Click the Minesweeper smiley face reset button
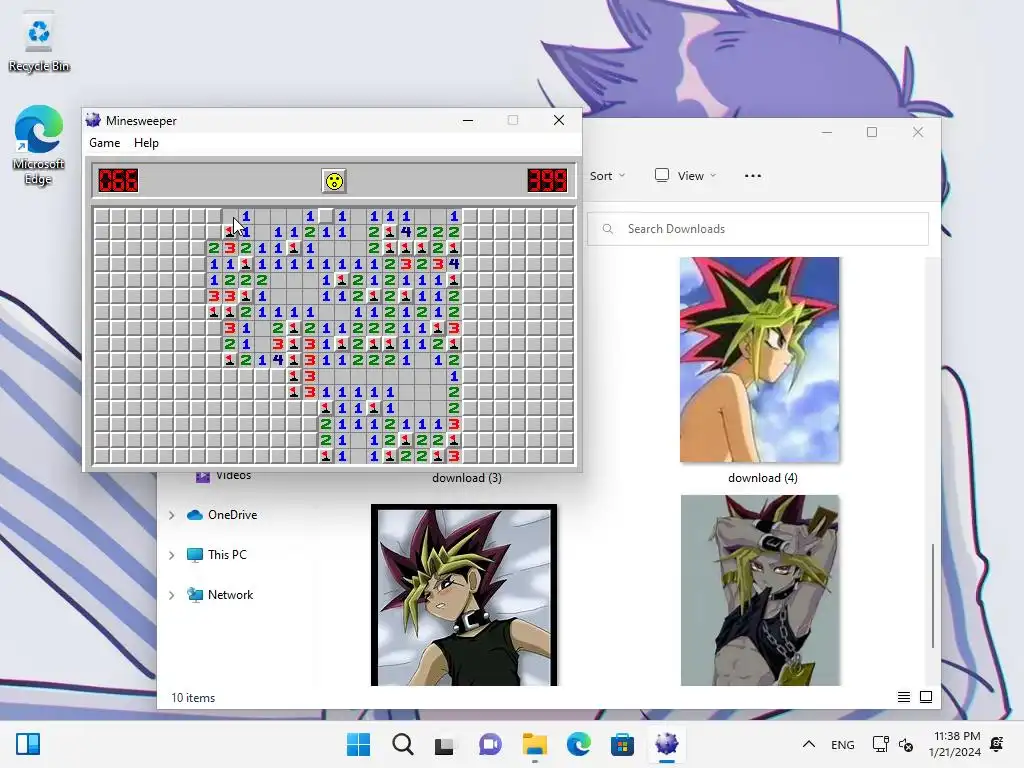Image resolution: width=1024 pixels, height=768 pixels. pyautogui.click(x=334, y=181)
